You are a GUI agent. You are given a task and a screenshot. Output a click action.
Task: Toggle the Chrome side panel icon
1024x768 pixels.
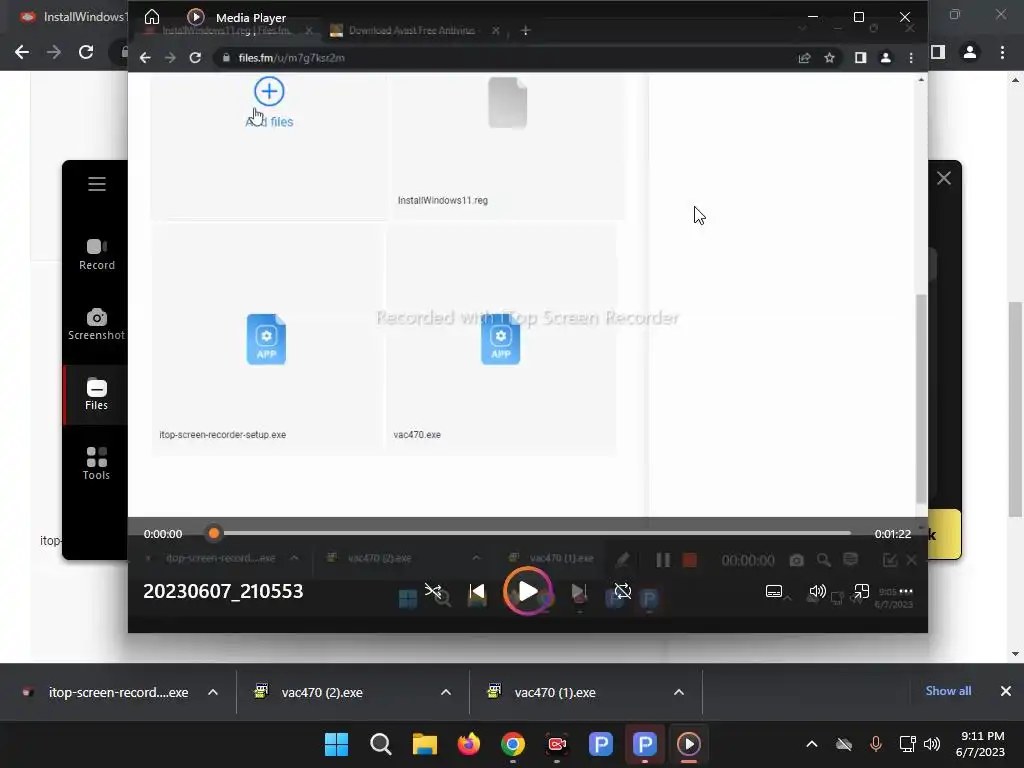[x=938, y=52]
